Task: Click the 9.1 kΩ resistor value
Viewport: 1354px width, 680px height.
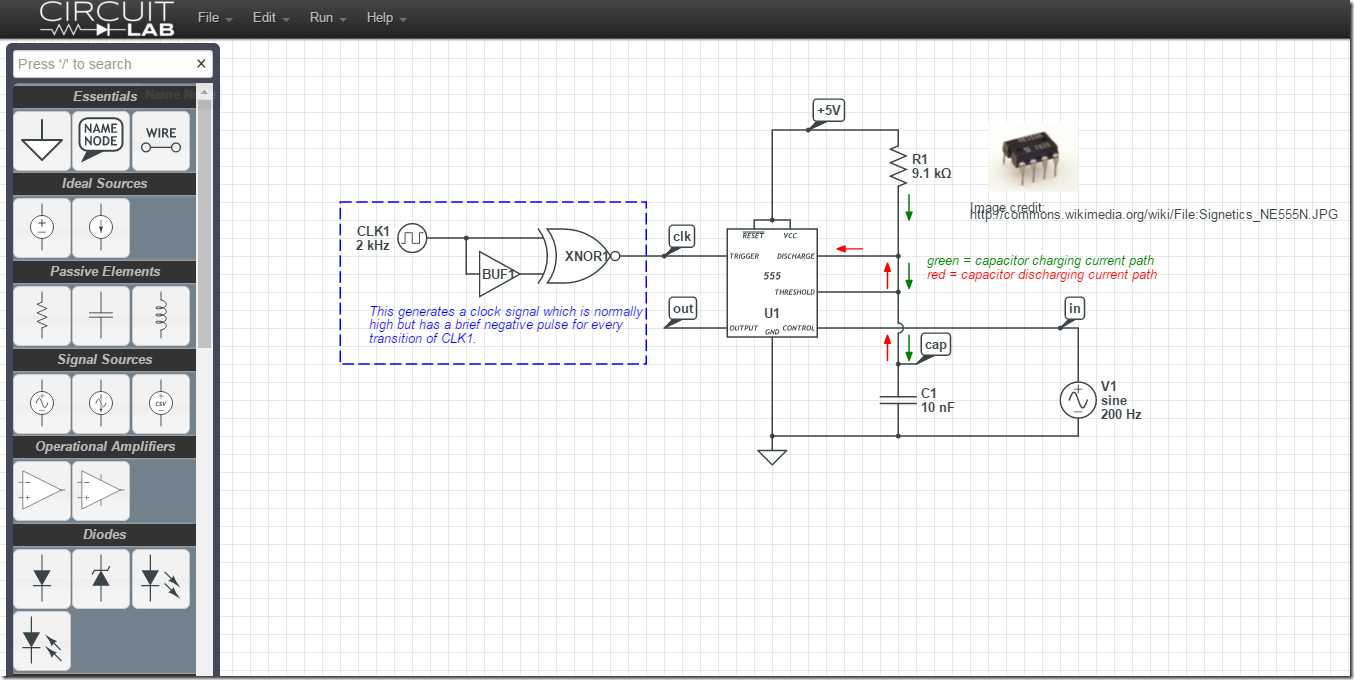Action: (x=932, y=173)
